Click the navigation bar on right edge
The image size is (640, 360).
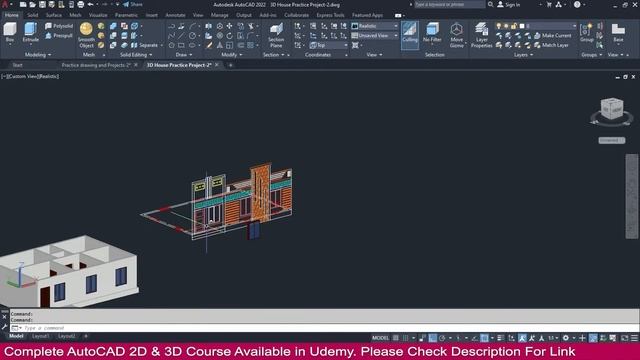(631, 196)
